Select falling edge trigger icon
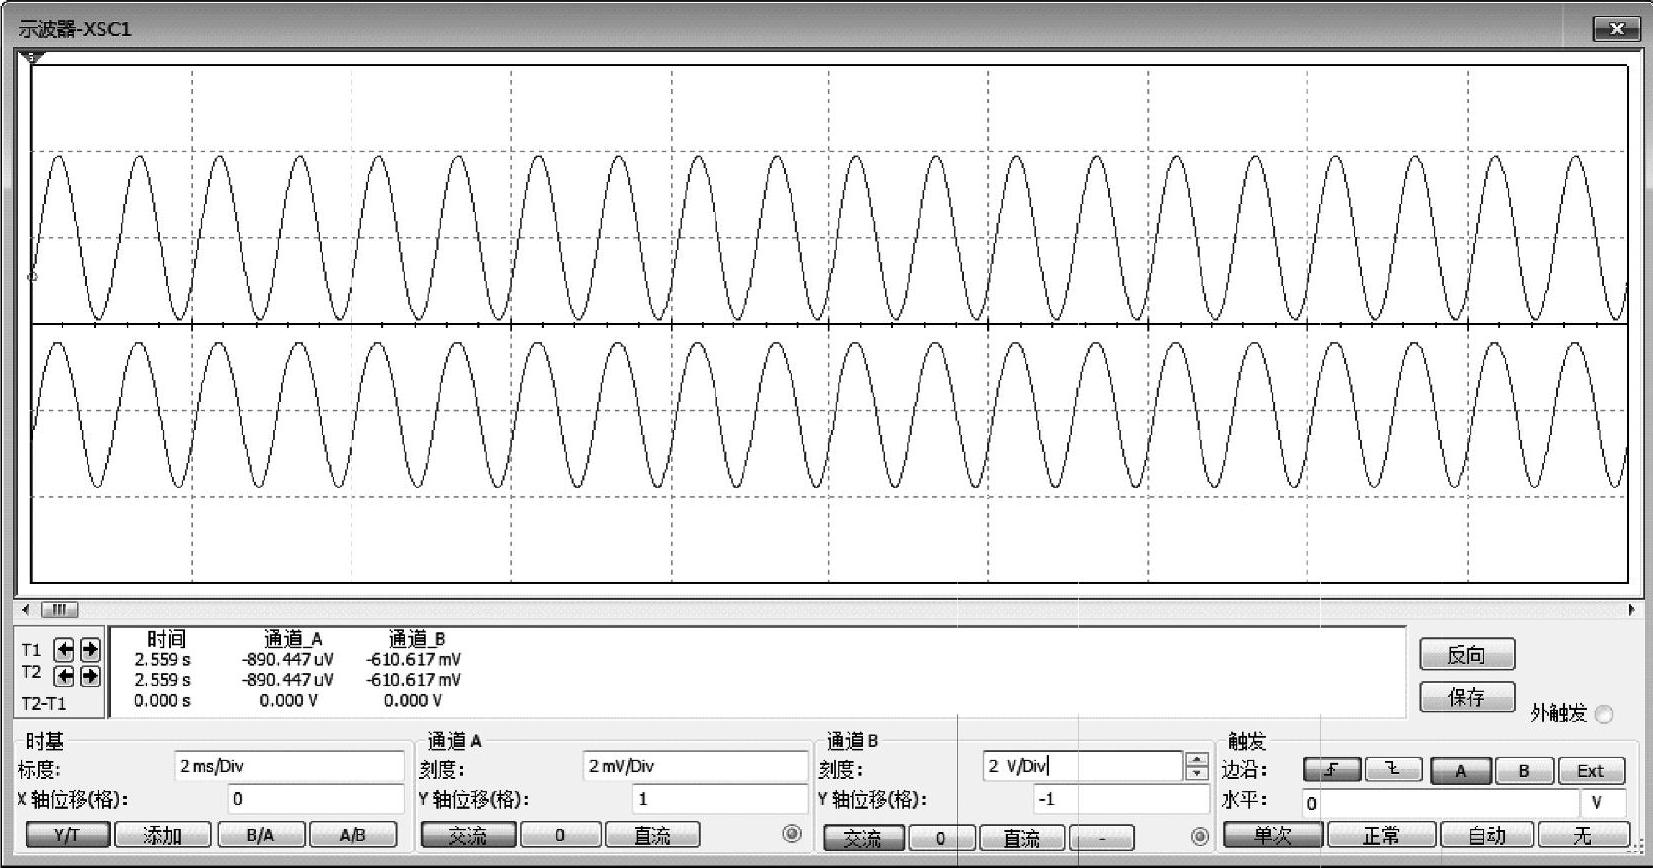 (1393, 770)
